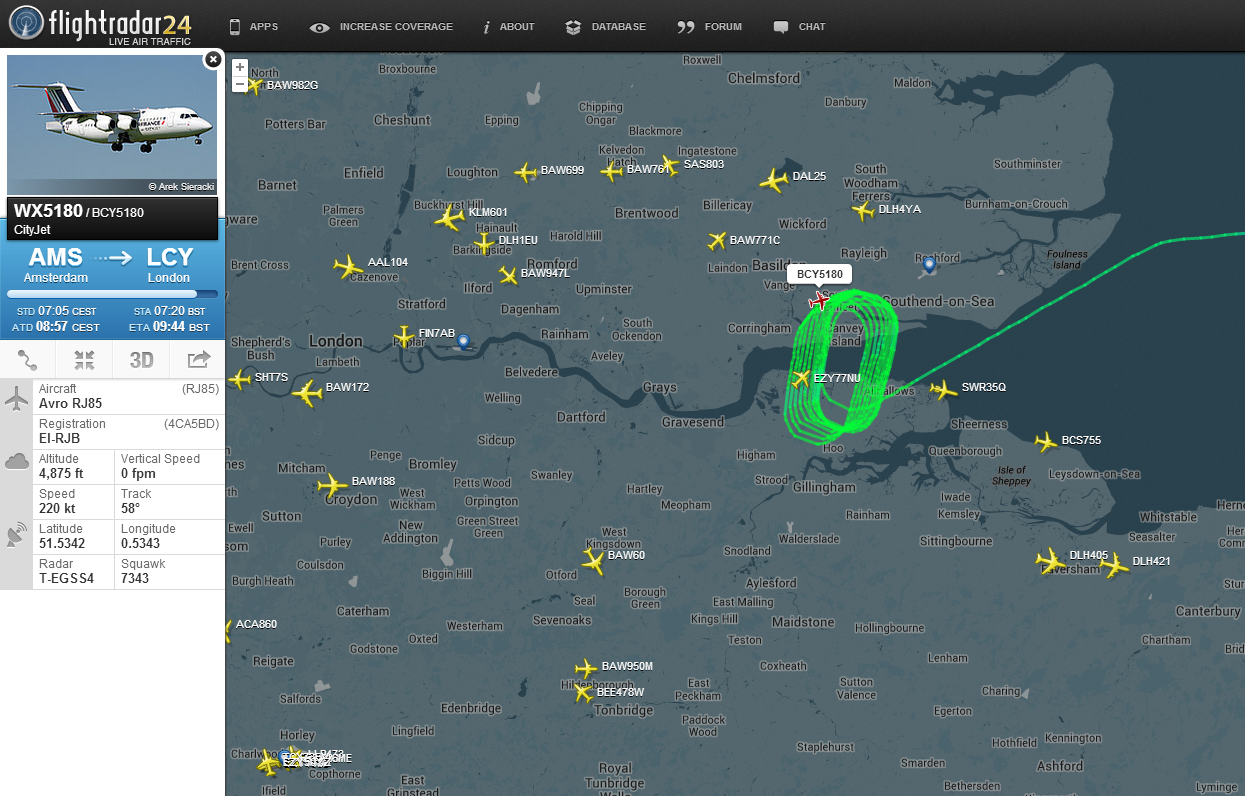Select aircraft DAL25 on the map

coord(774,181)
